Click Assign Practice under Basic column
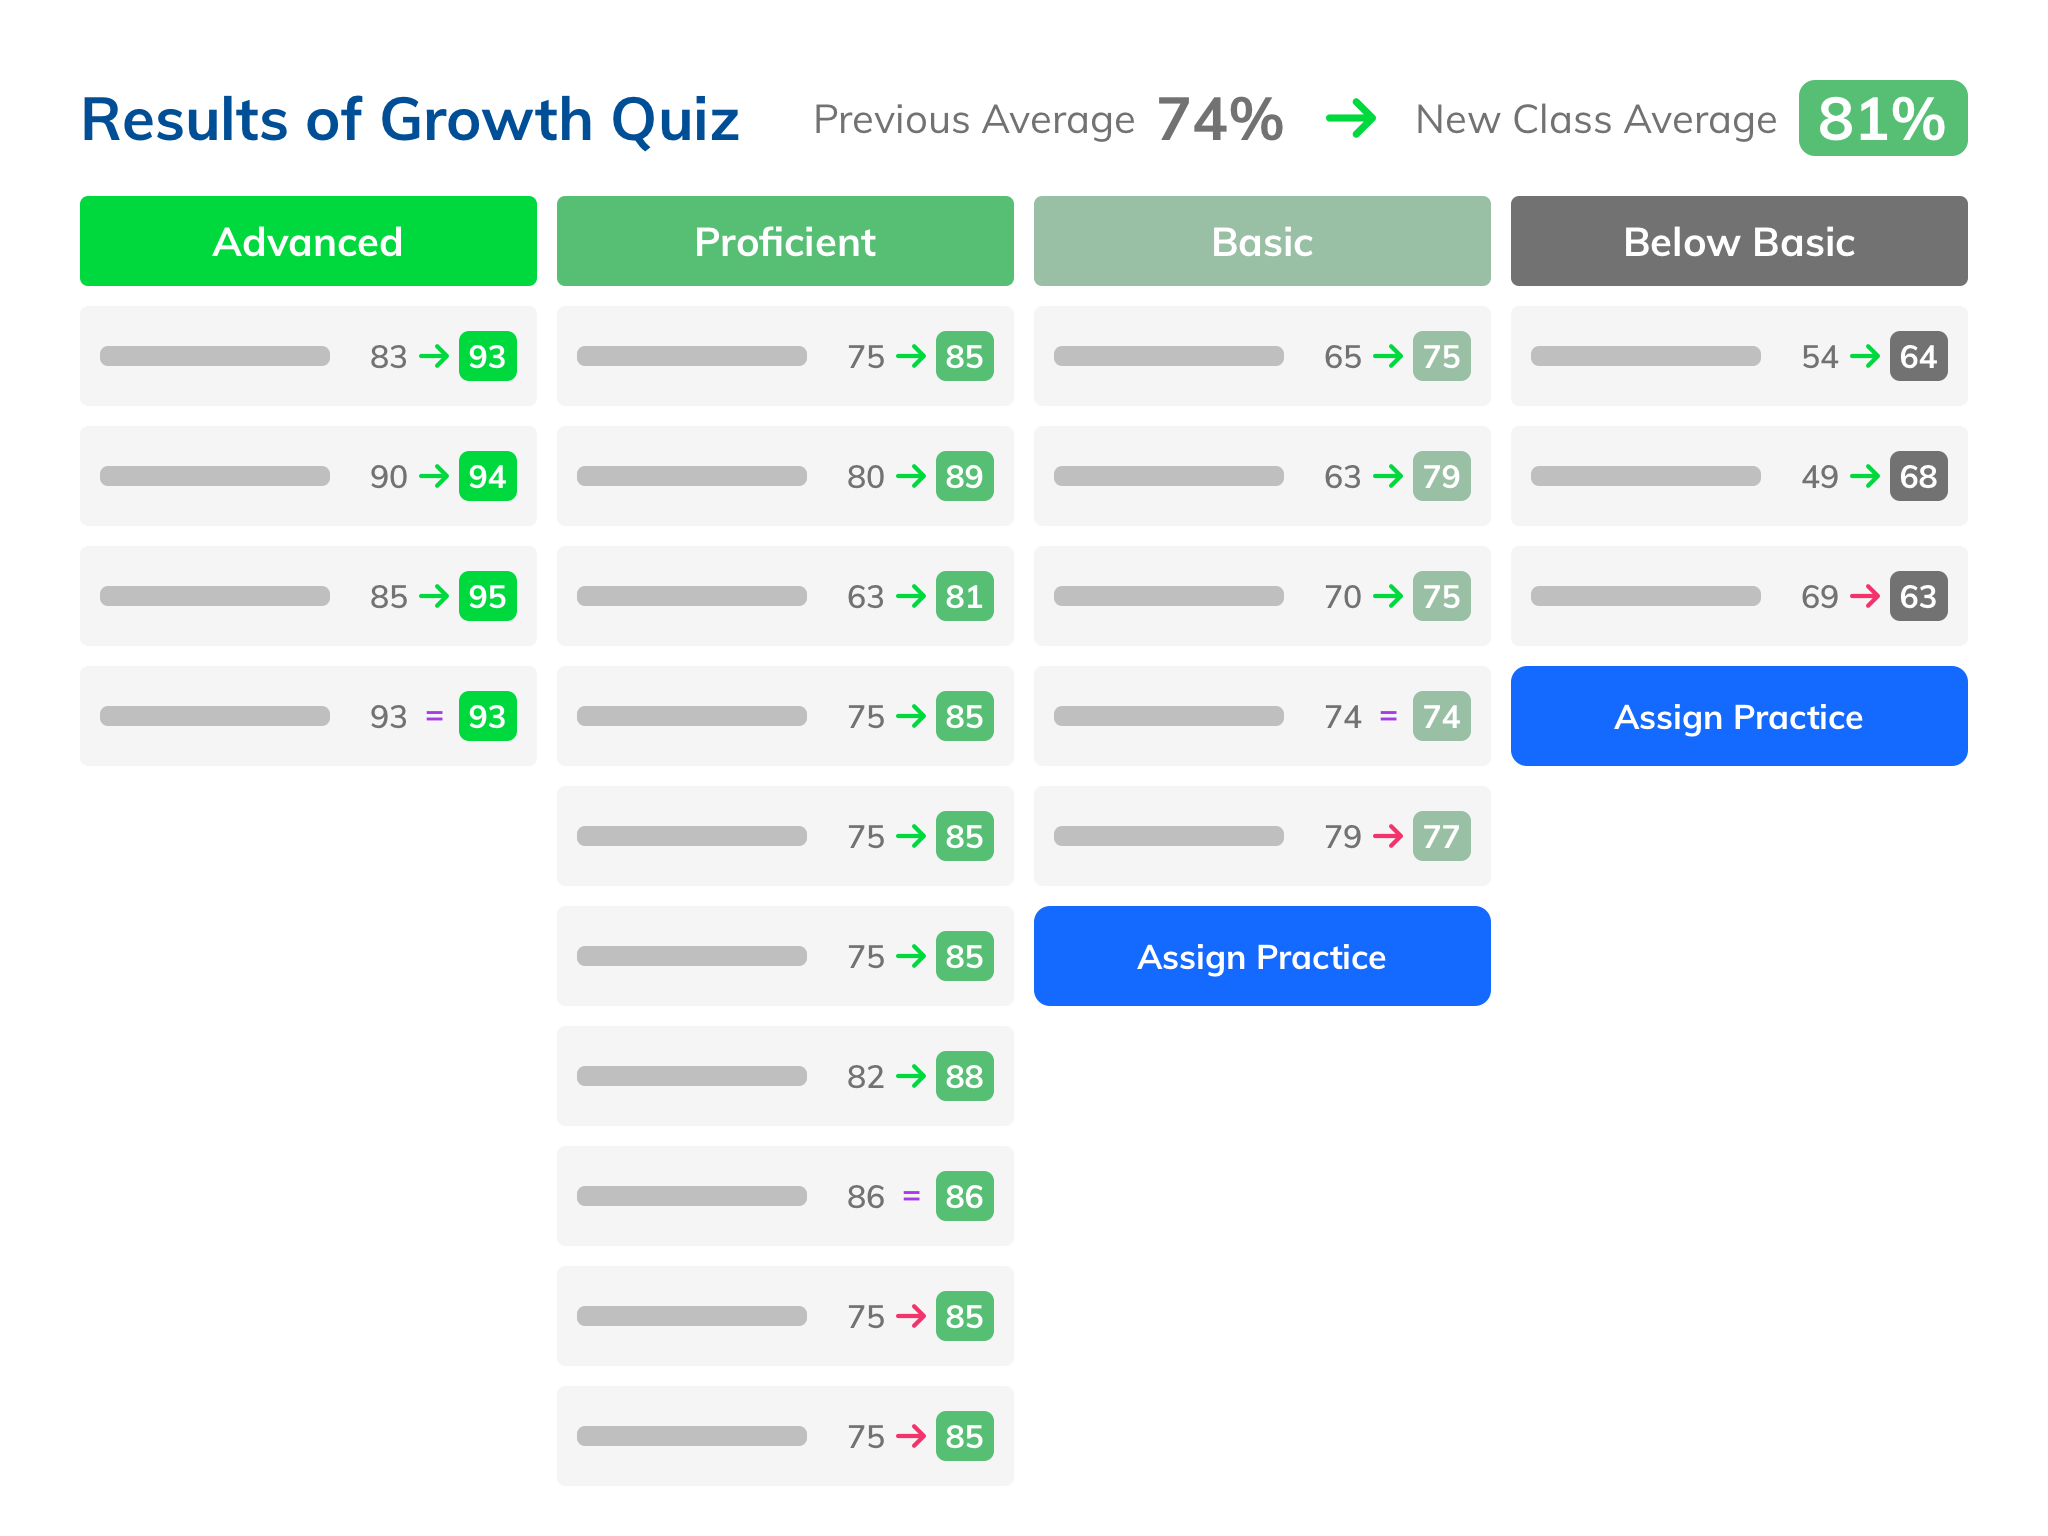 [x=1261, y=955]
